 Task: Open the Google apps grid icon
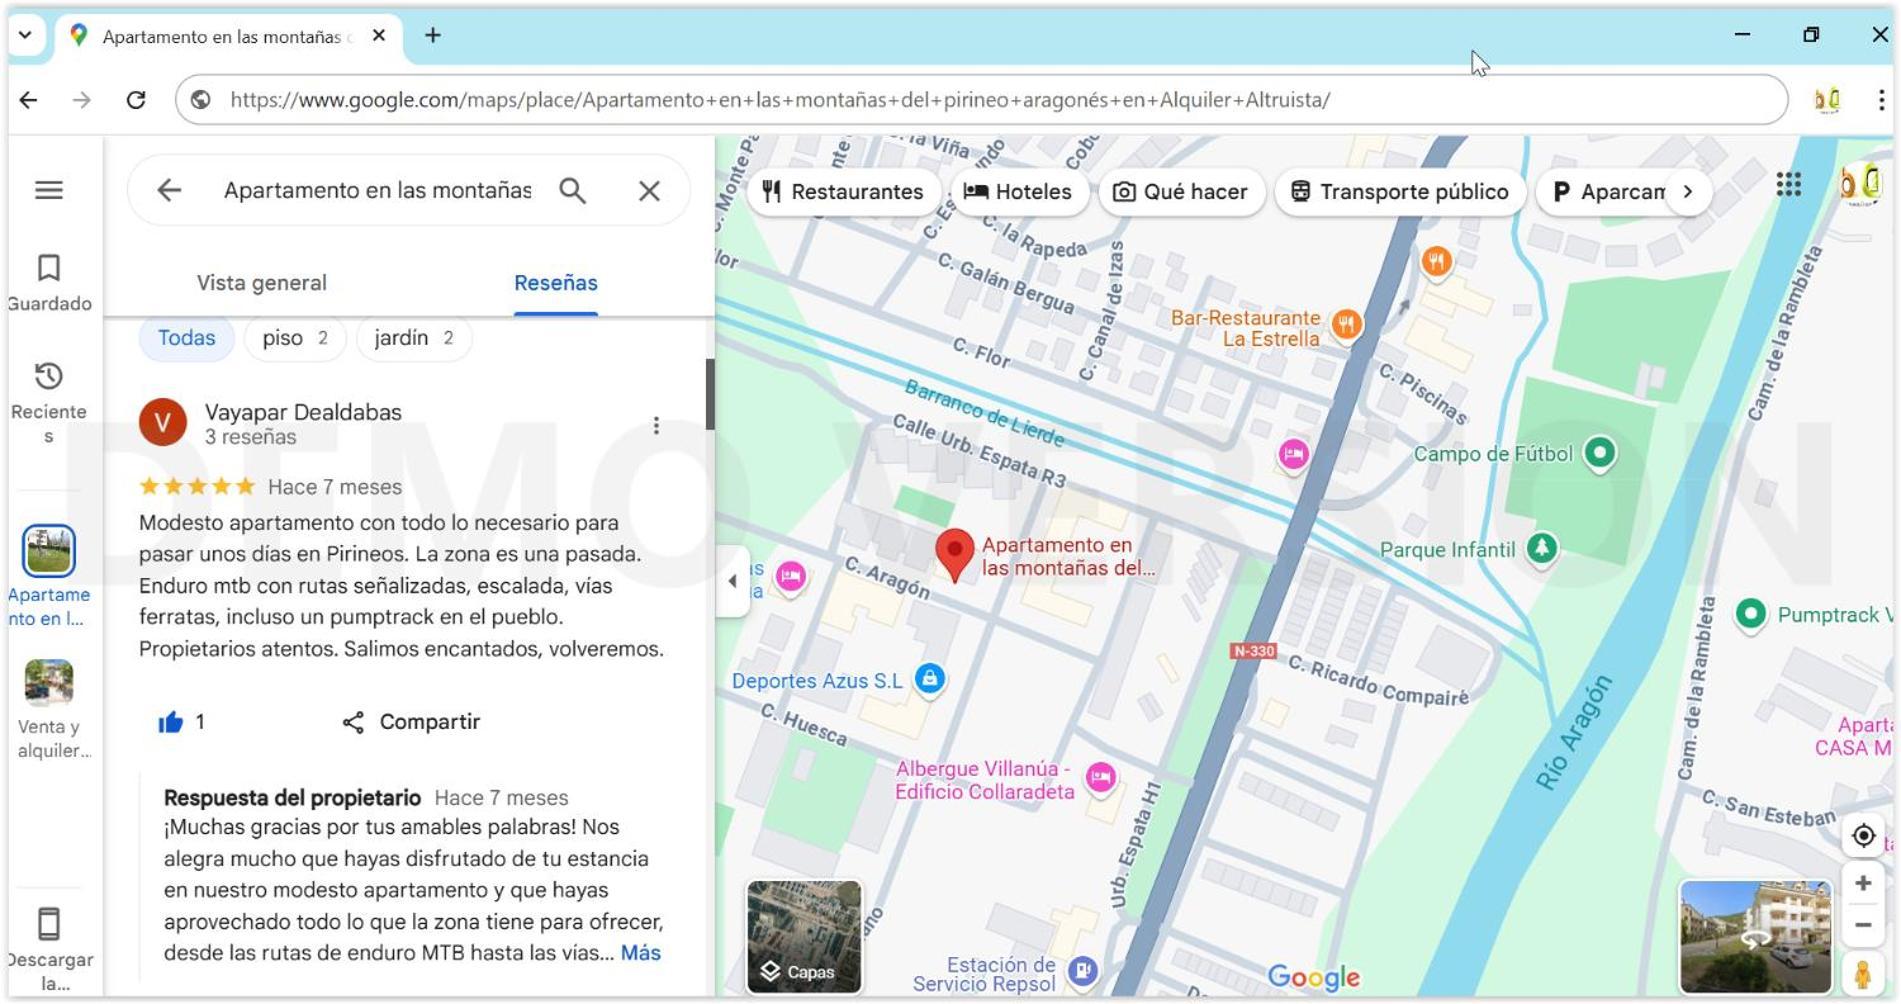[1789, 185]
